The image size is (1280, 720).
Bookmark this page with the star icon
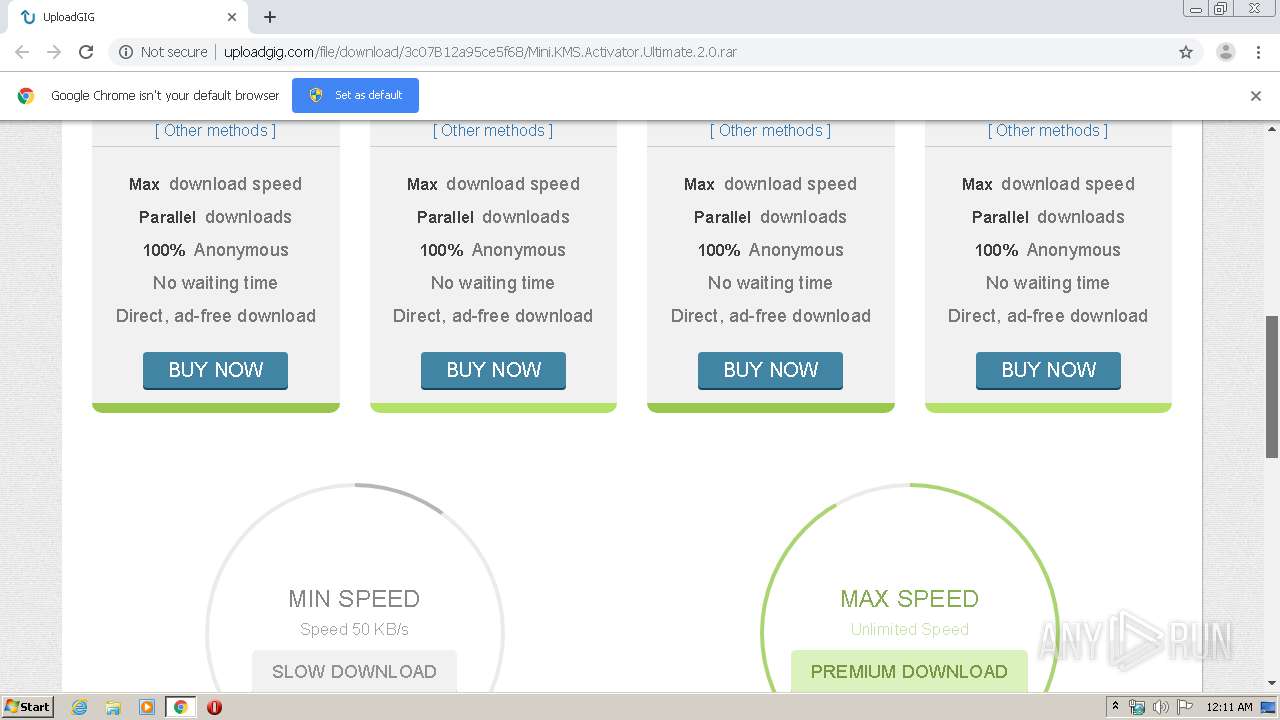click(1186, 52)
